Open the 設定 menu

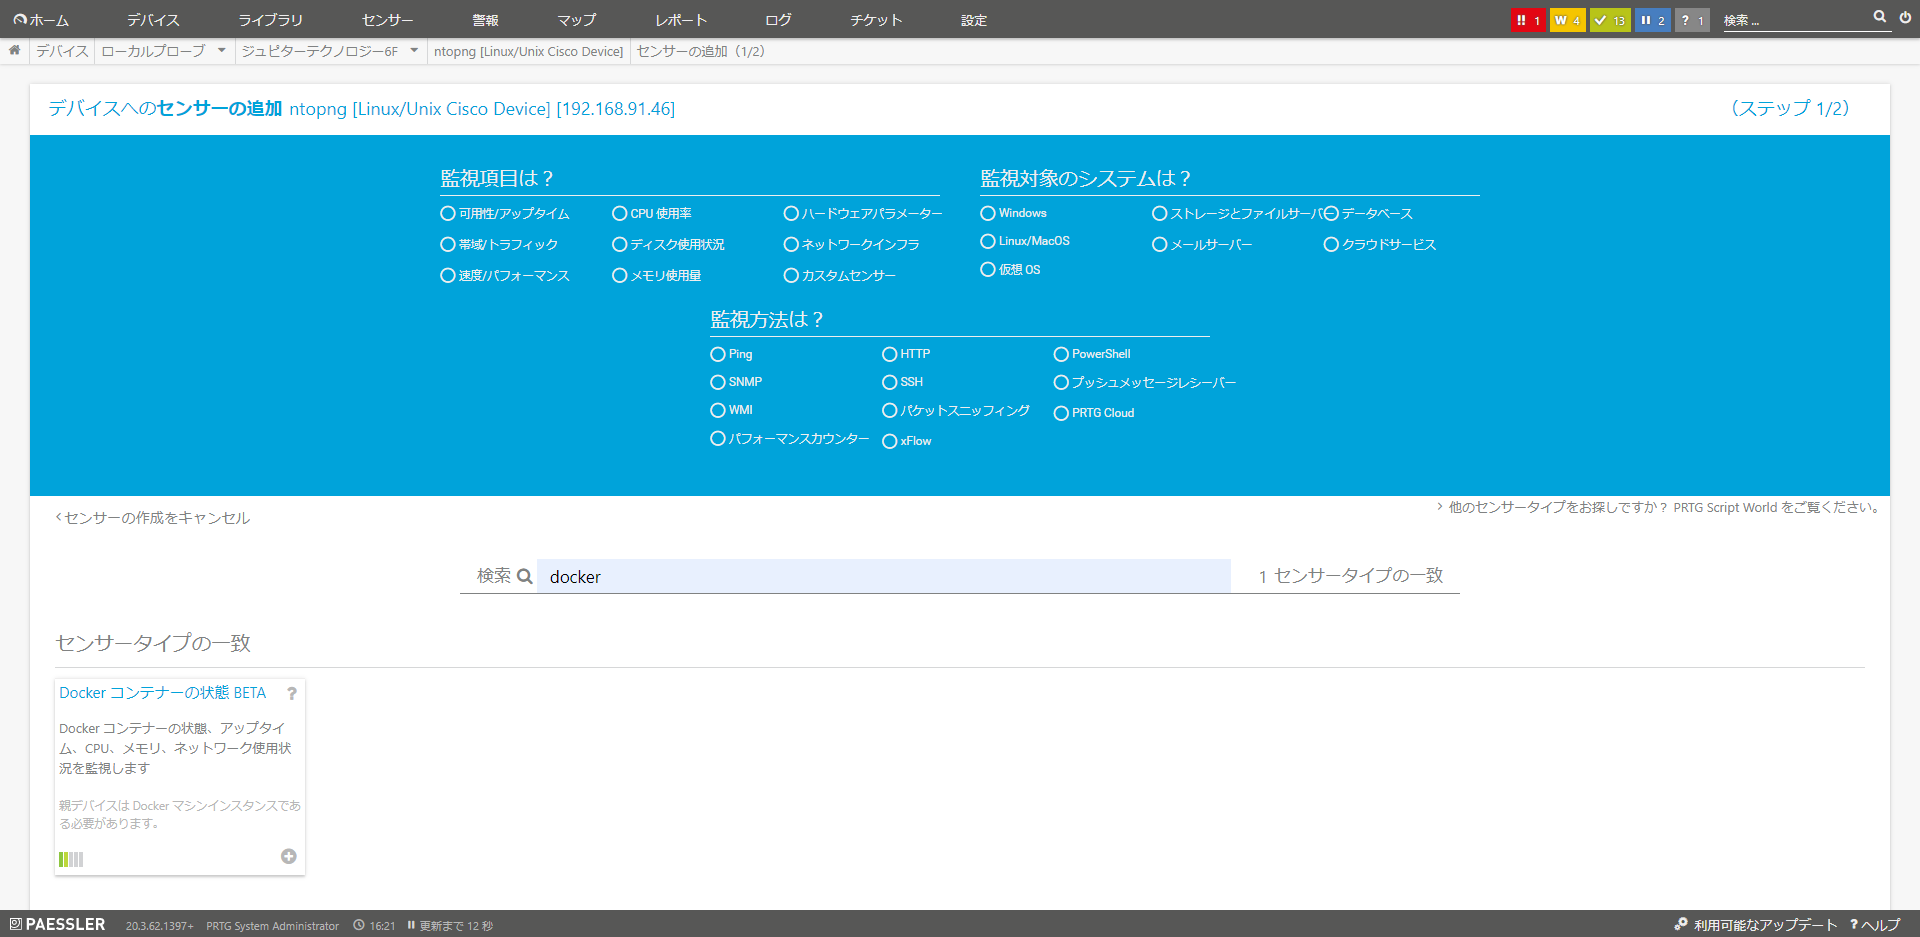(974, 20)
